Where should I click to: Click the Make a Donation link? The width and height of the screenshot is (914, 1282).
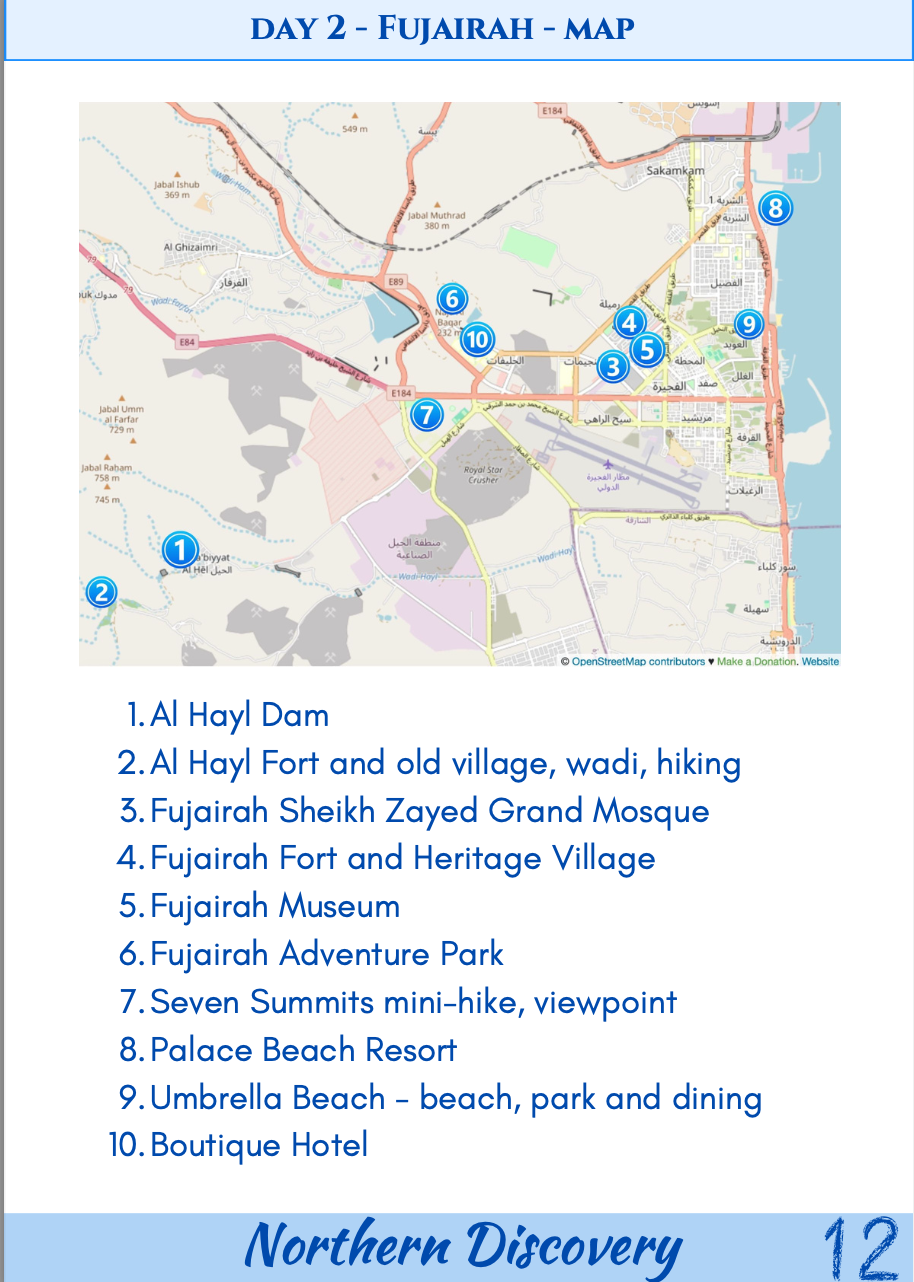[756, 662]
